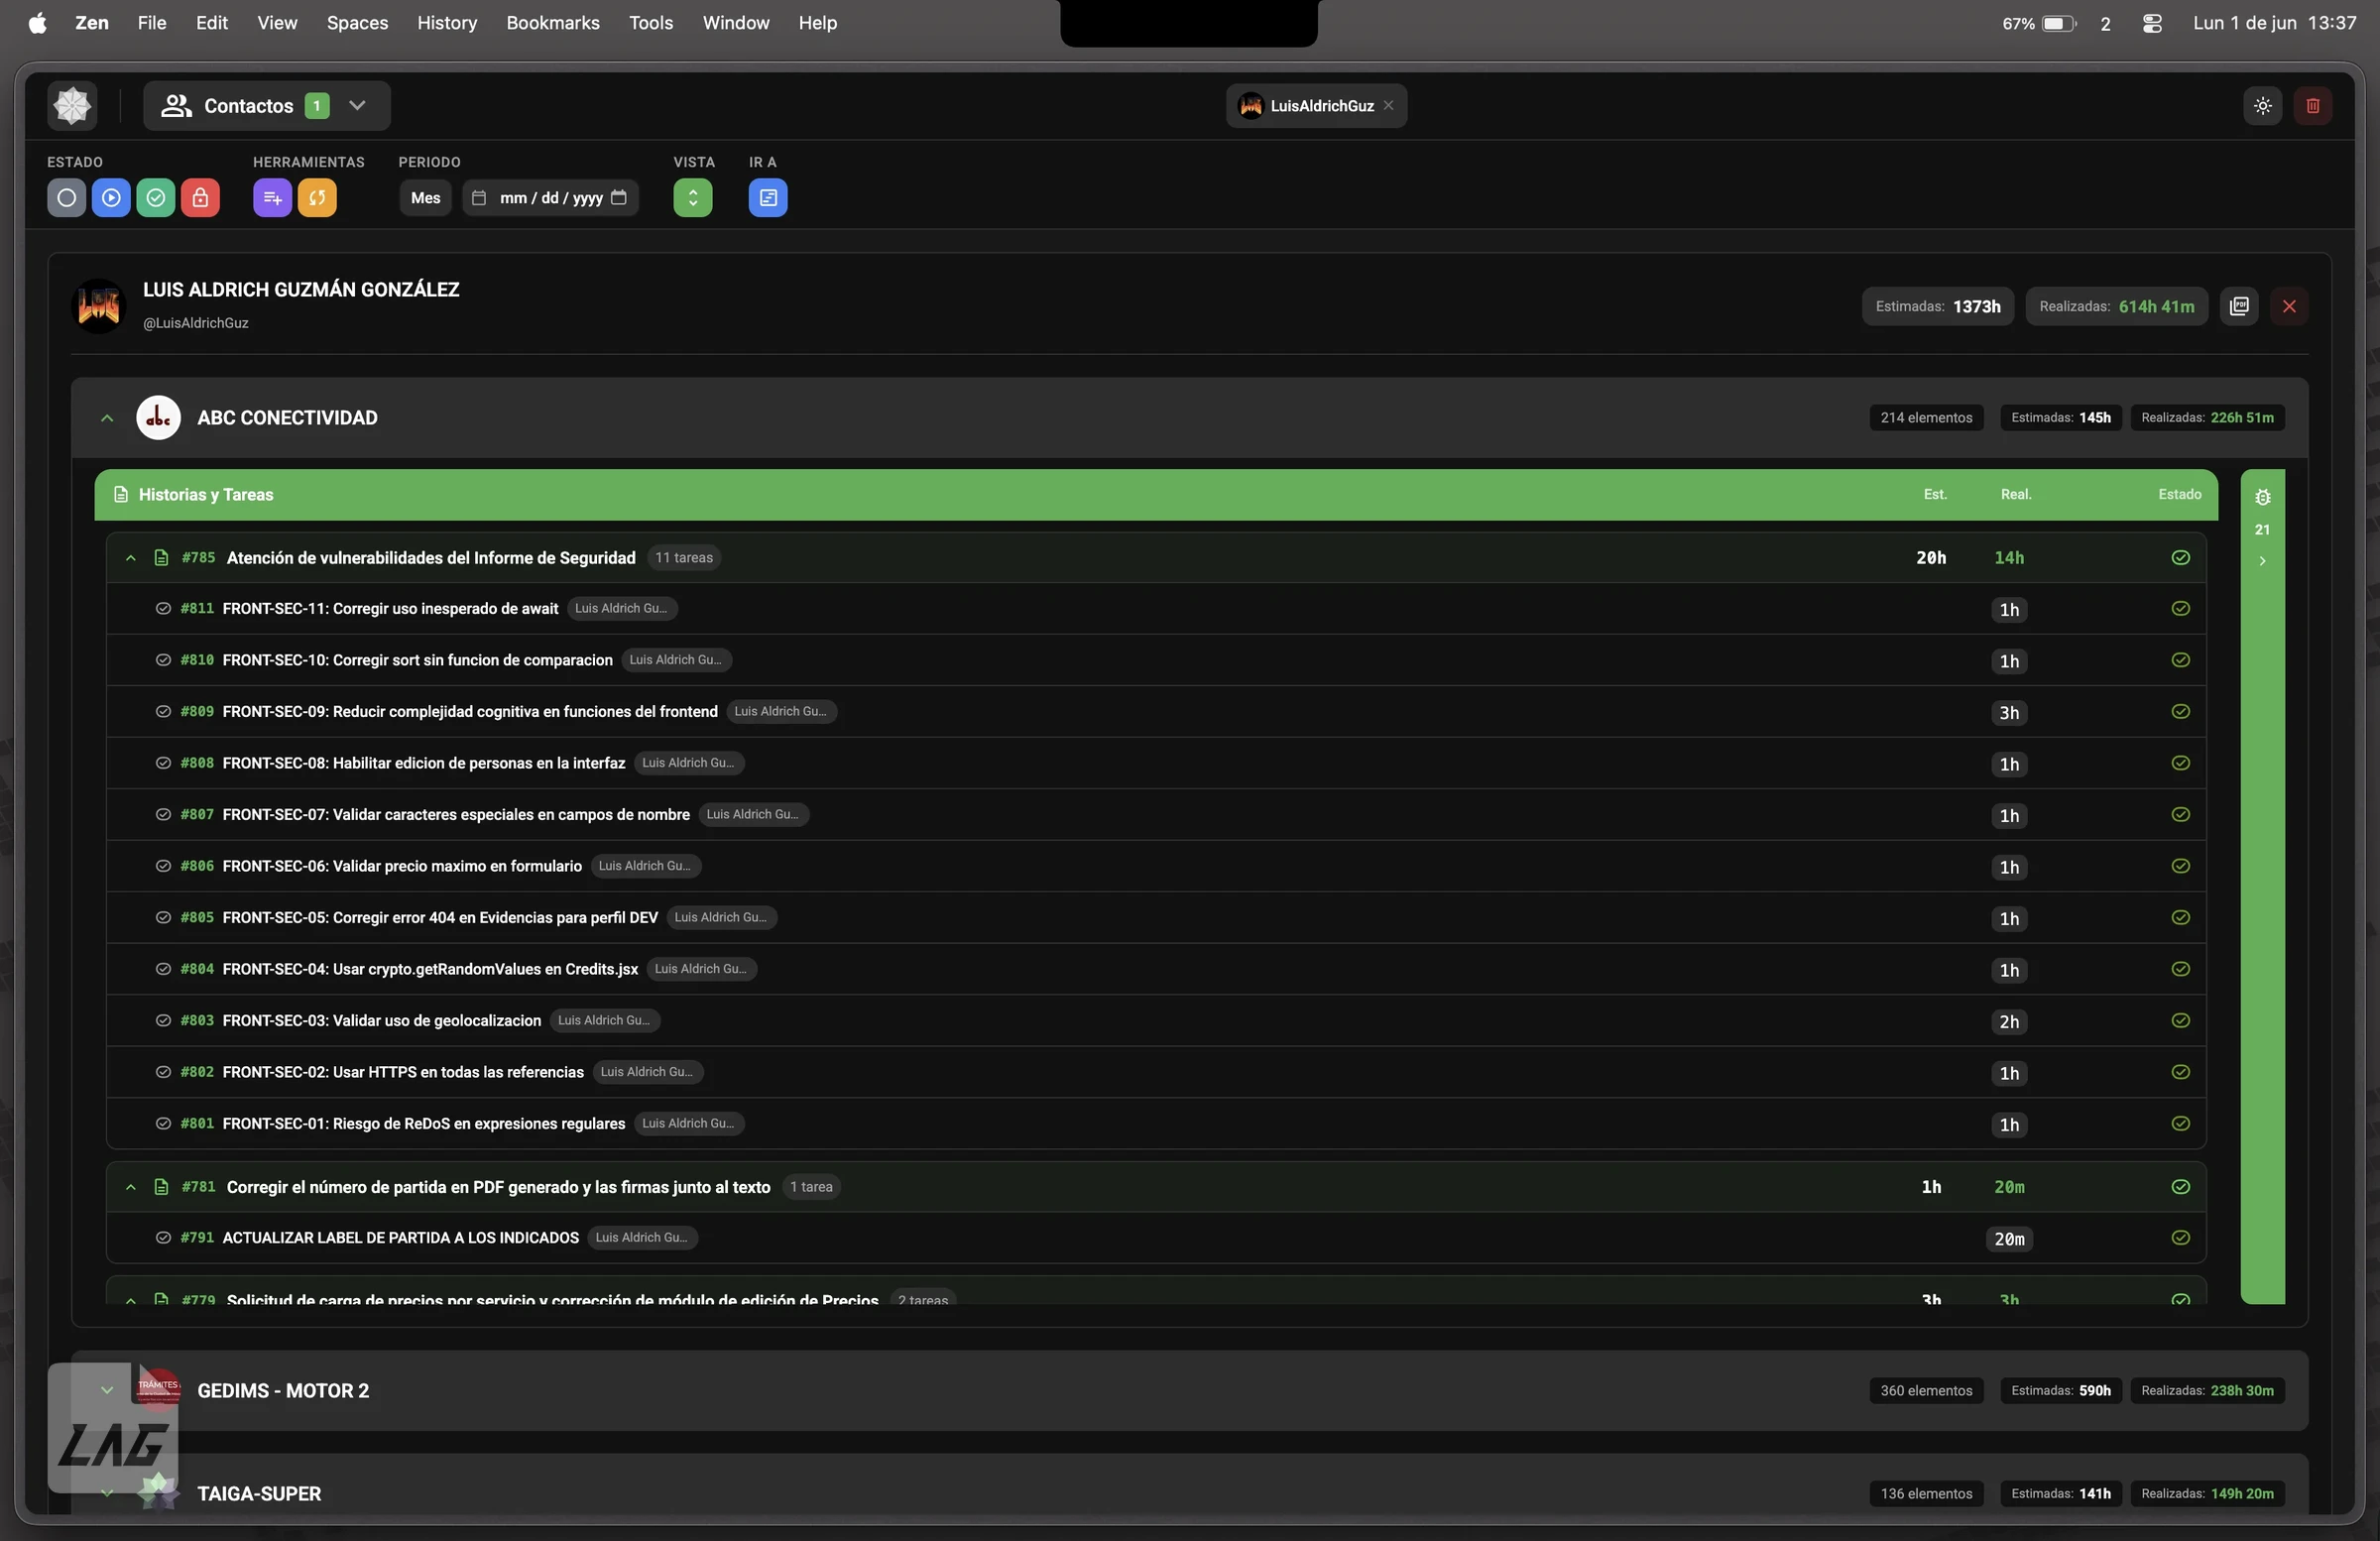2380x1541 pixels.
Task: Open macOS Control Center icon
Action: click(2153, 23)
